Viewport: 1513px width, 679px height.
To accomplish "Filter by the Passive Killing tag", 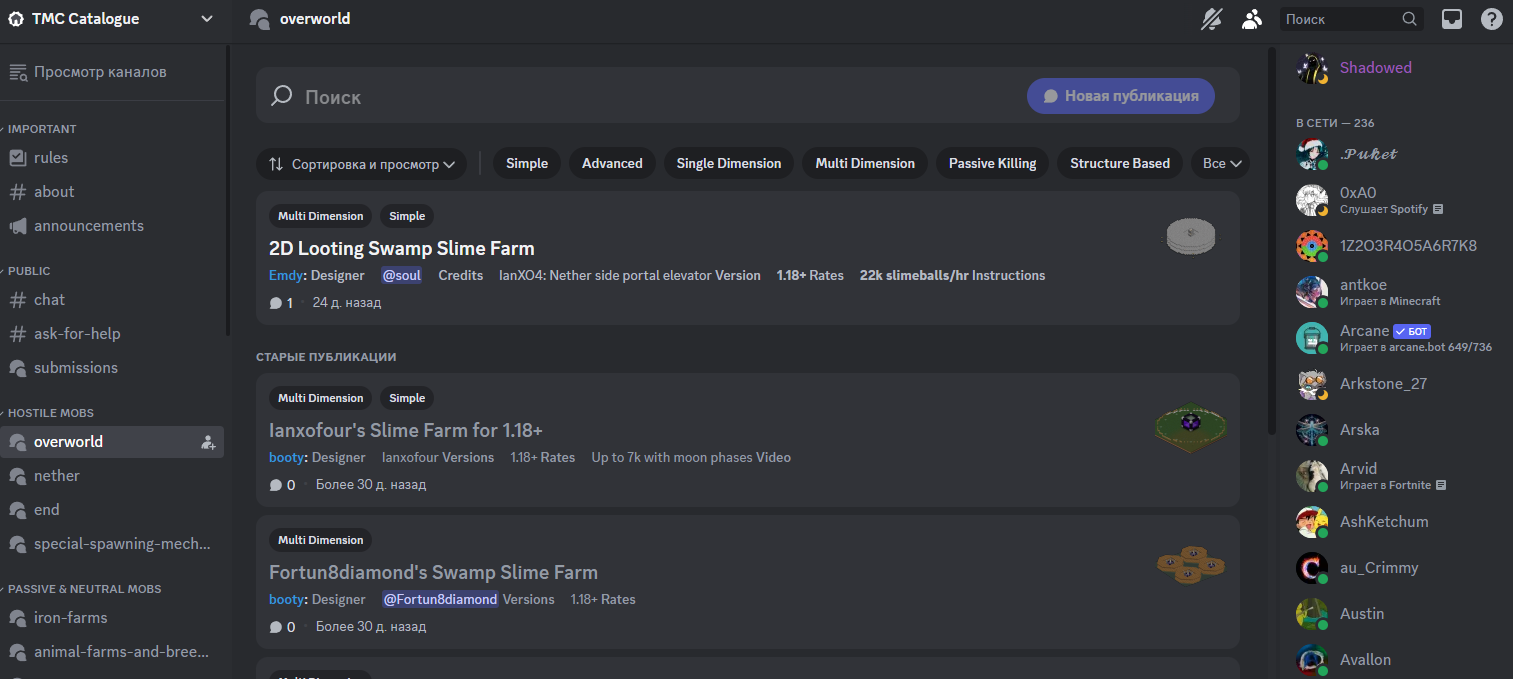I will coord(992,164).
